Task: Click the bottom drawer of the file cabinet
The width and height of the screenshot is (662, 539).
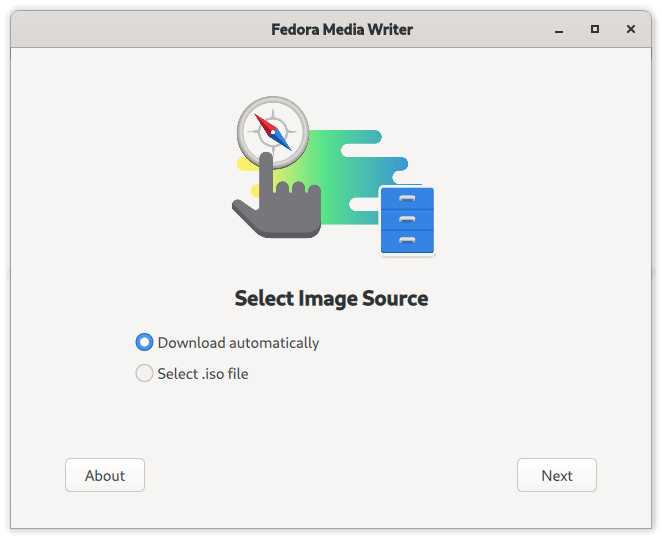Action: (407, 241)
